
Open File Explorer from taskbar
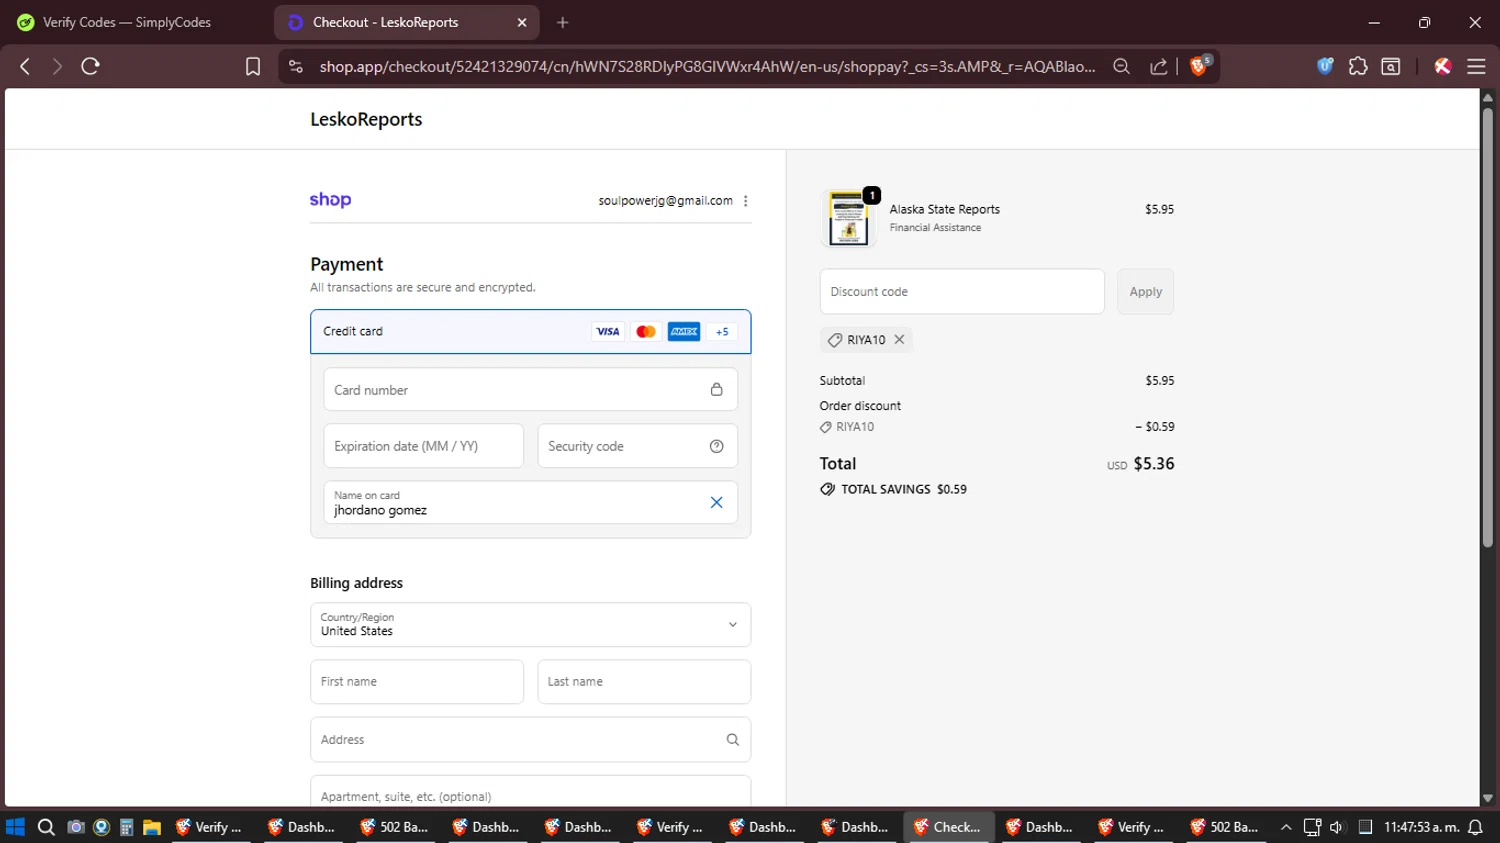[152, 827]
